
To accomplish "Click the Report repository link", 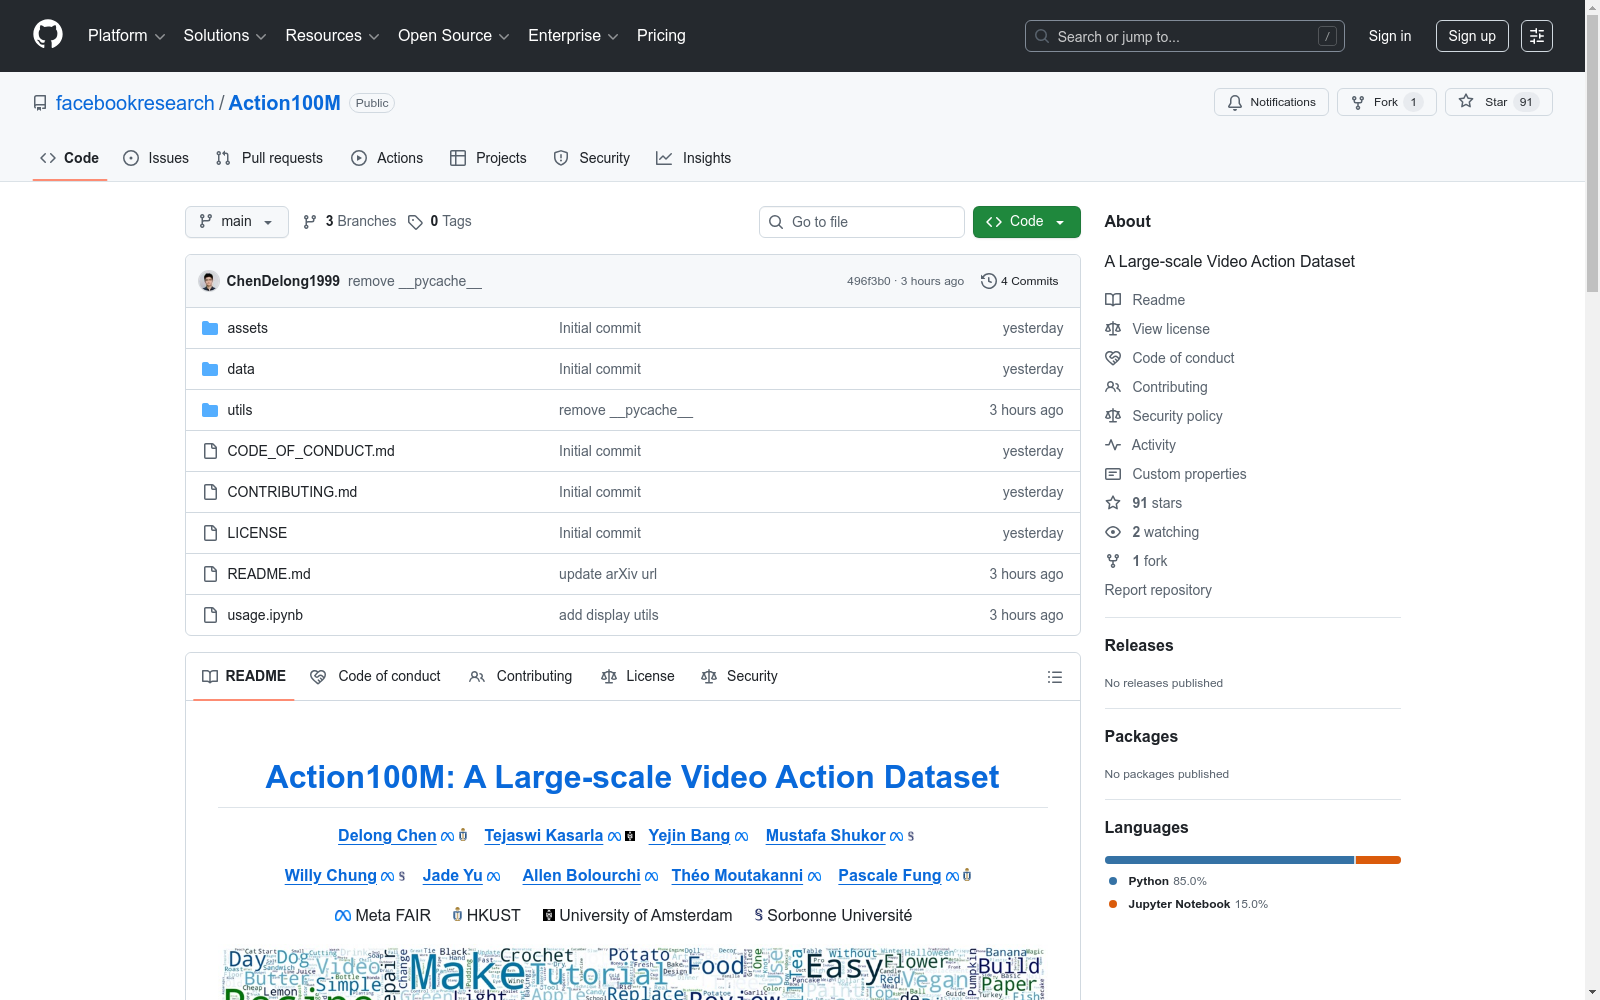I will click(x=1158, y=590).
